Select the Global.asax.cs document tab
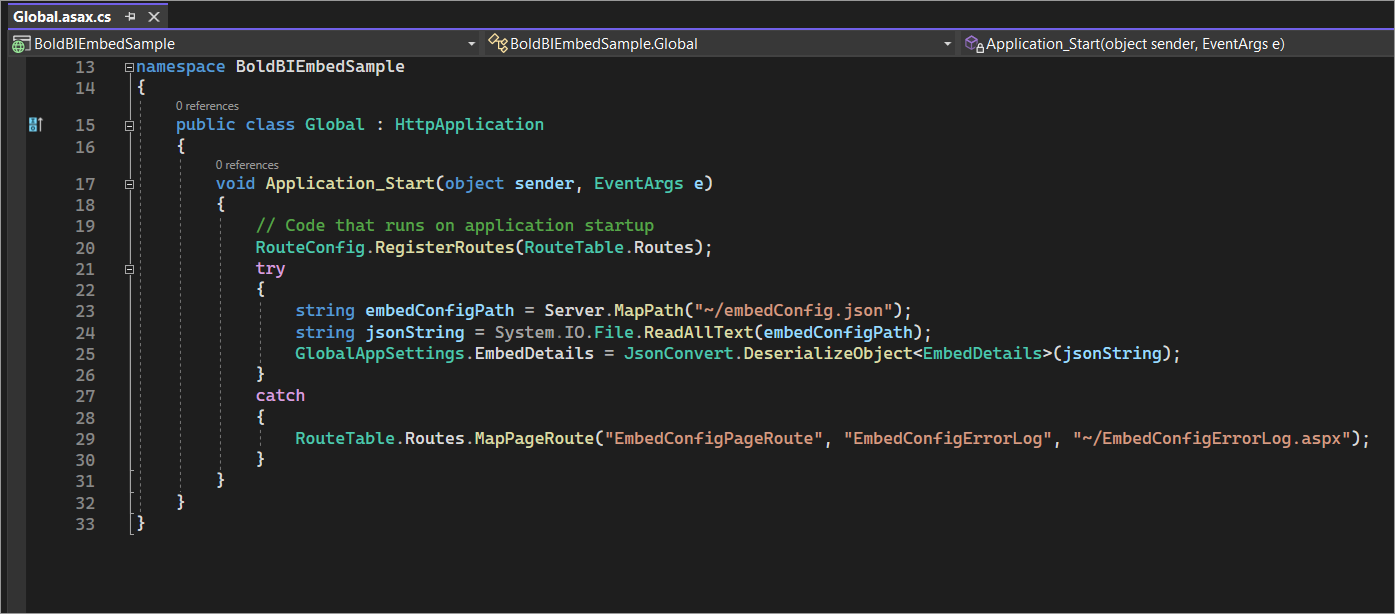The width and height of the screenshot is (1395, 614). click(62, 15)
